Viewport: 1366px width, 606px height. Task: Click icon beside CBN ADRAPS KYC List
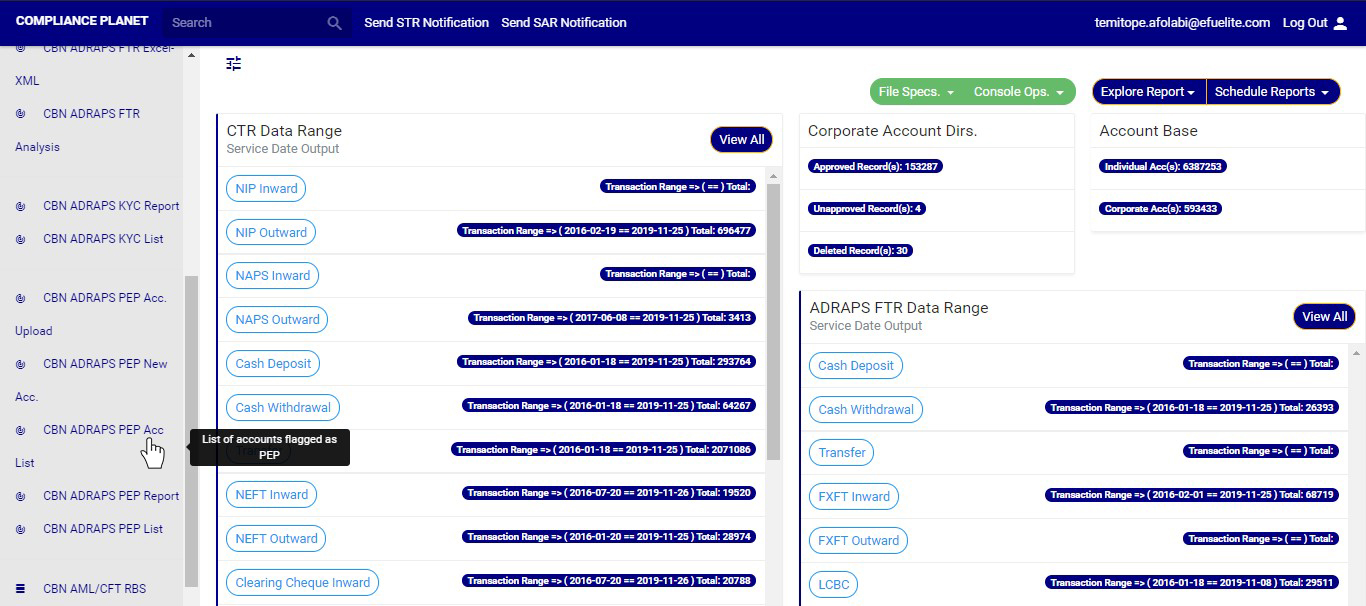tap(20, 239)
